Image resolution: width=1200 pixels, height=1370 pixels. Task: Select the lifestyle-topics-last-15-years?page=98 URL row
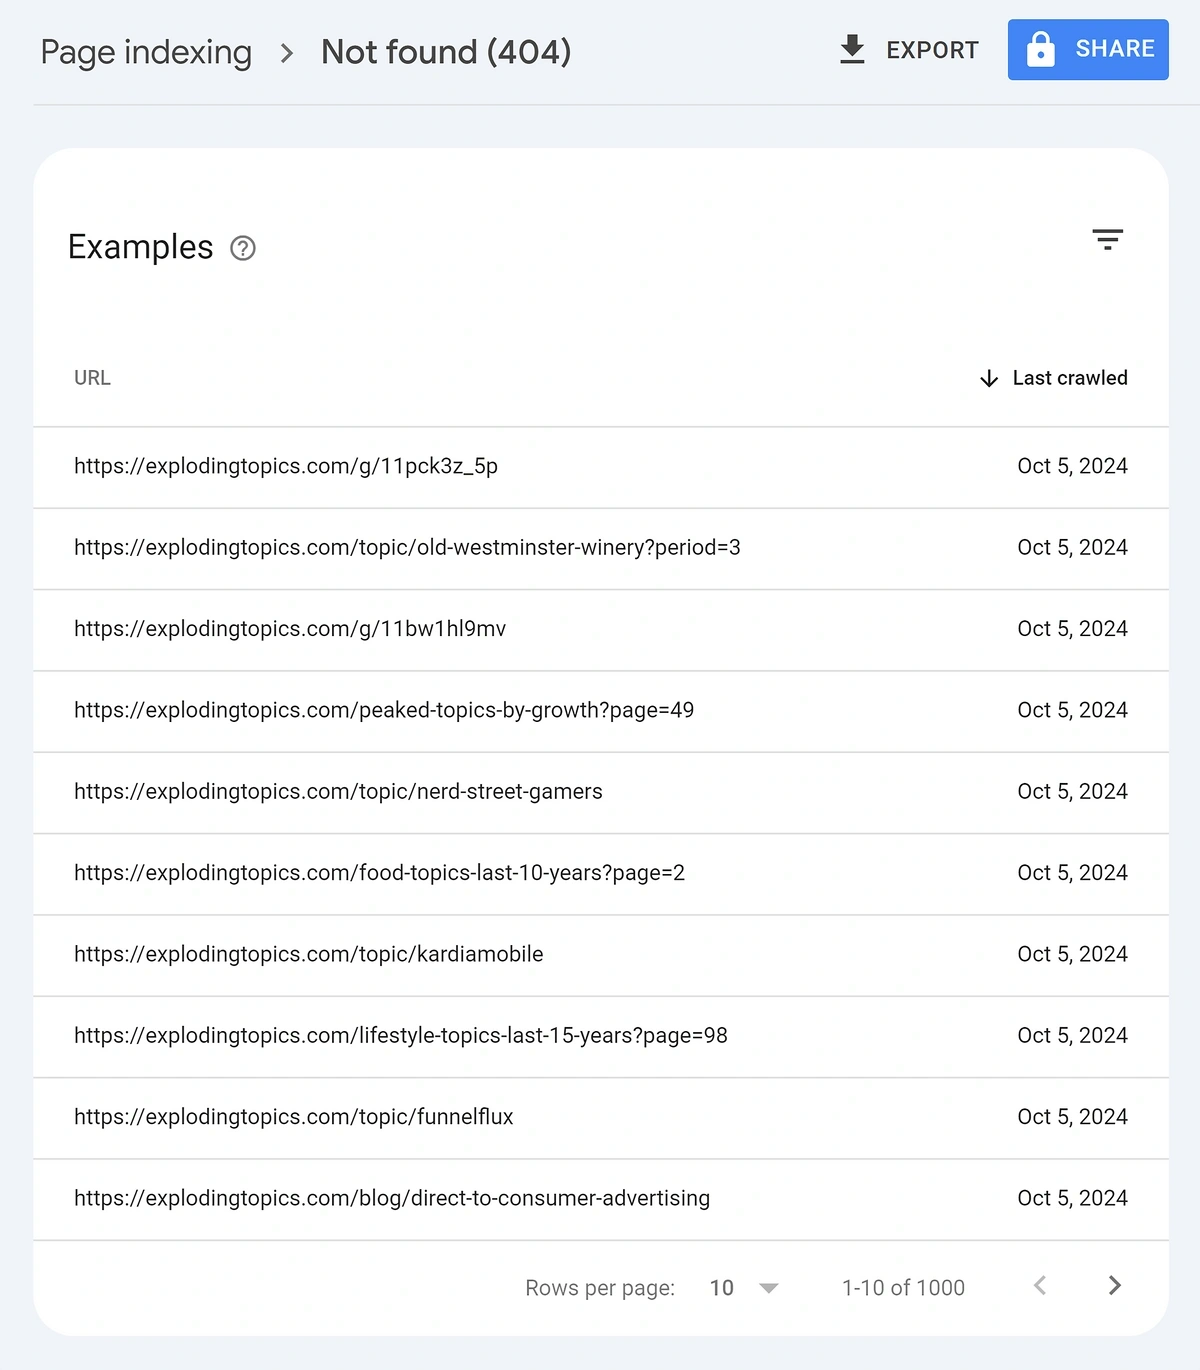coord(601,1037)
